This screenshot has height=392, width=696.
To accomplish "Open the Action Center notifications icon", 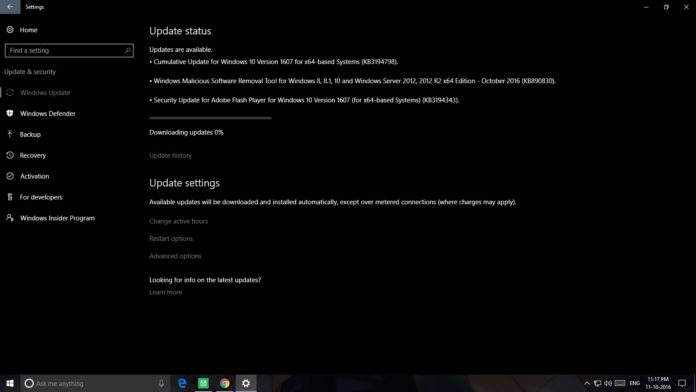I will 682,383.
